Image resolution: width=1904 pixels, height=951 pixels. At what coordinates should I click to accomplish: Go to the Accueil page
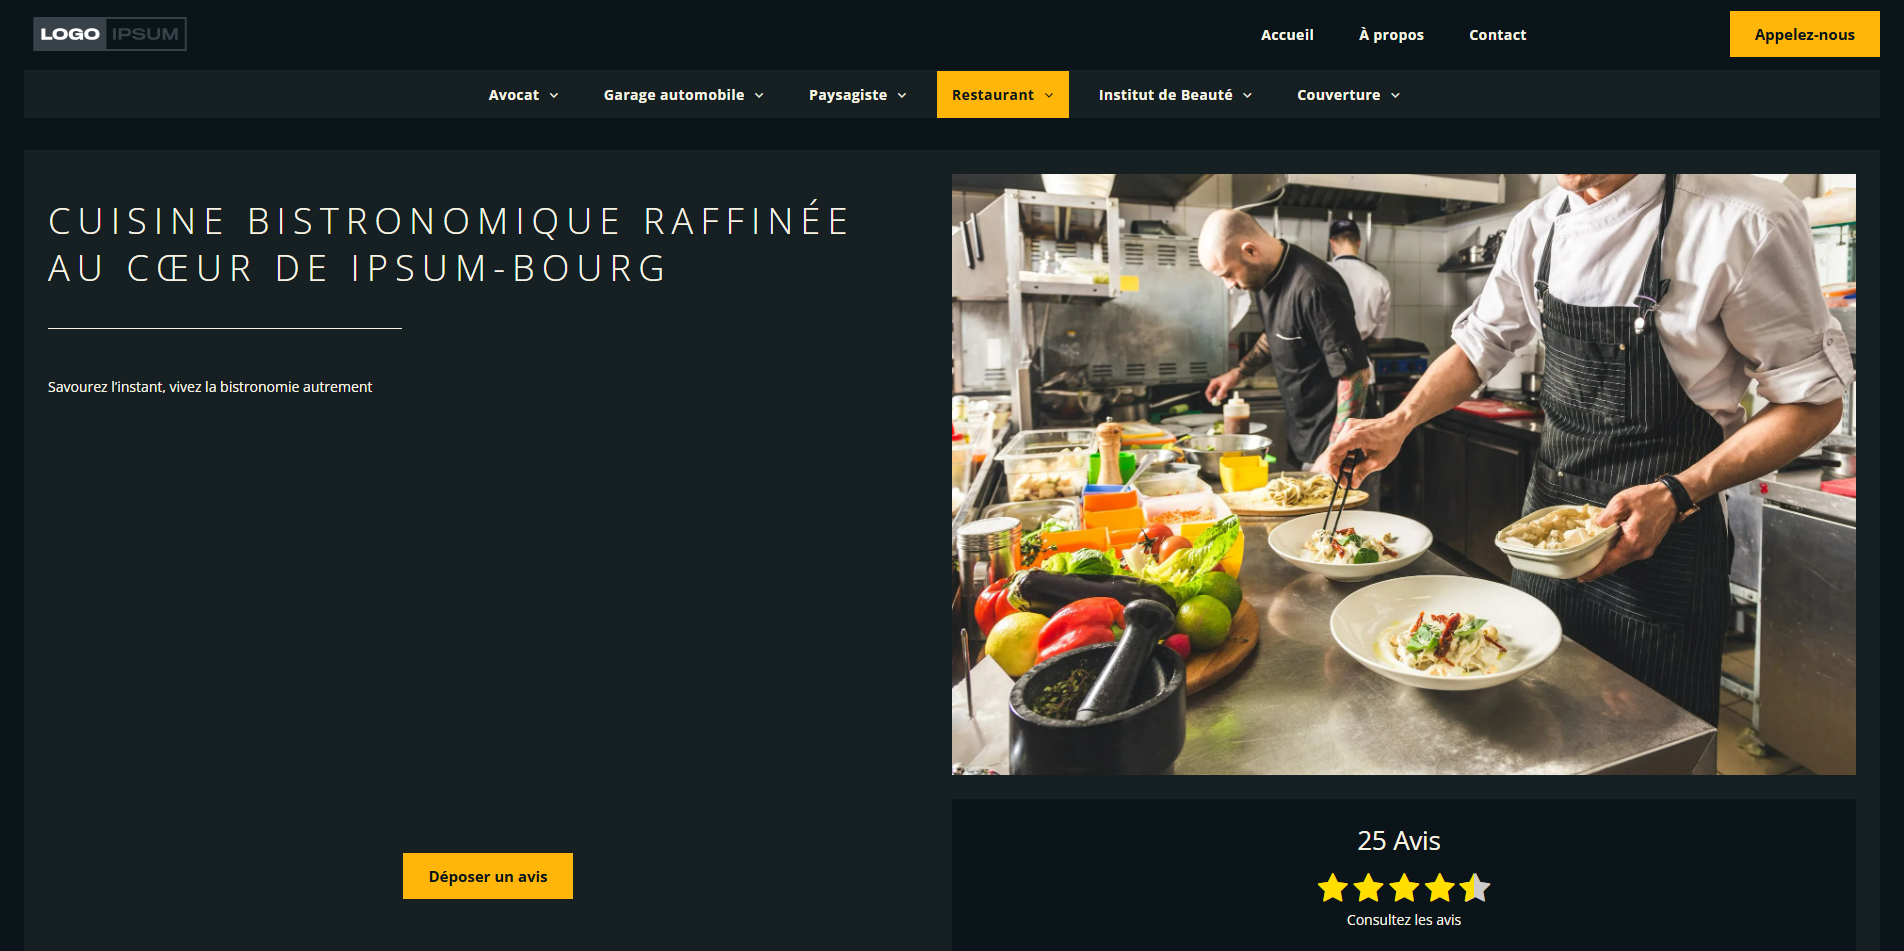coord(1287,35)
